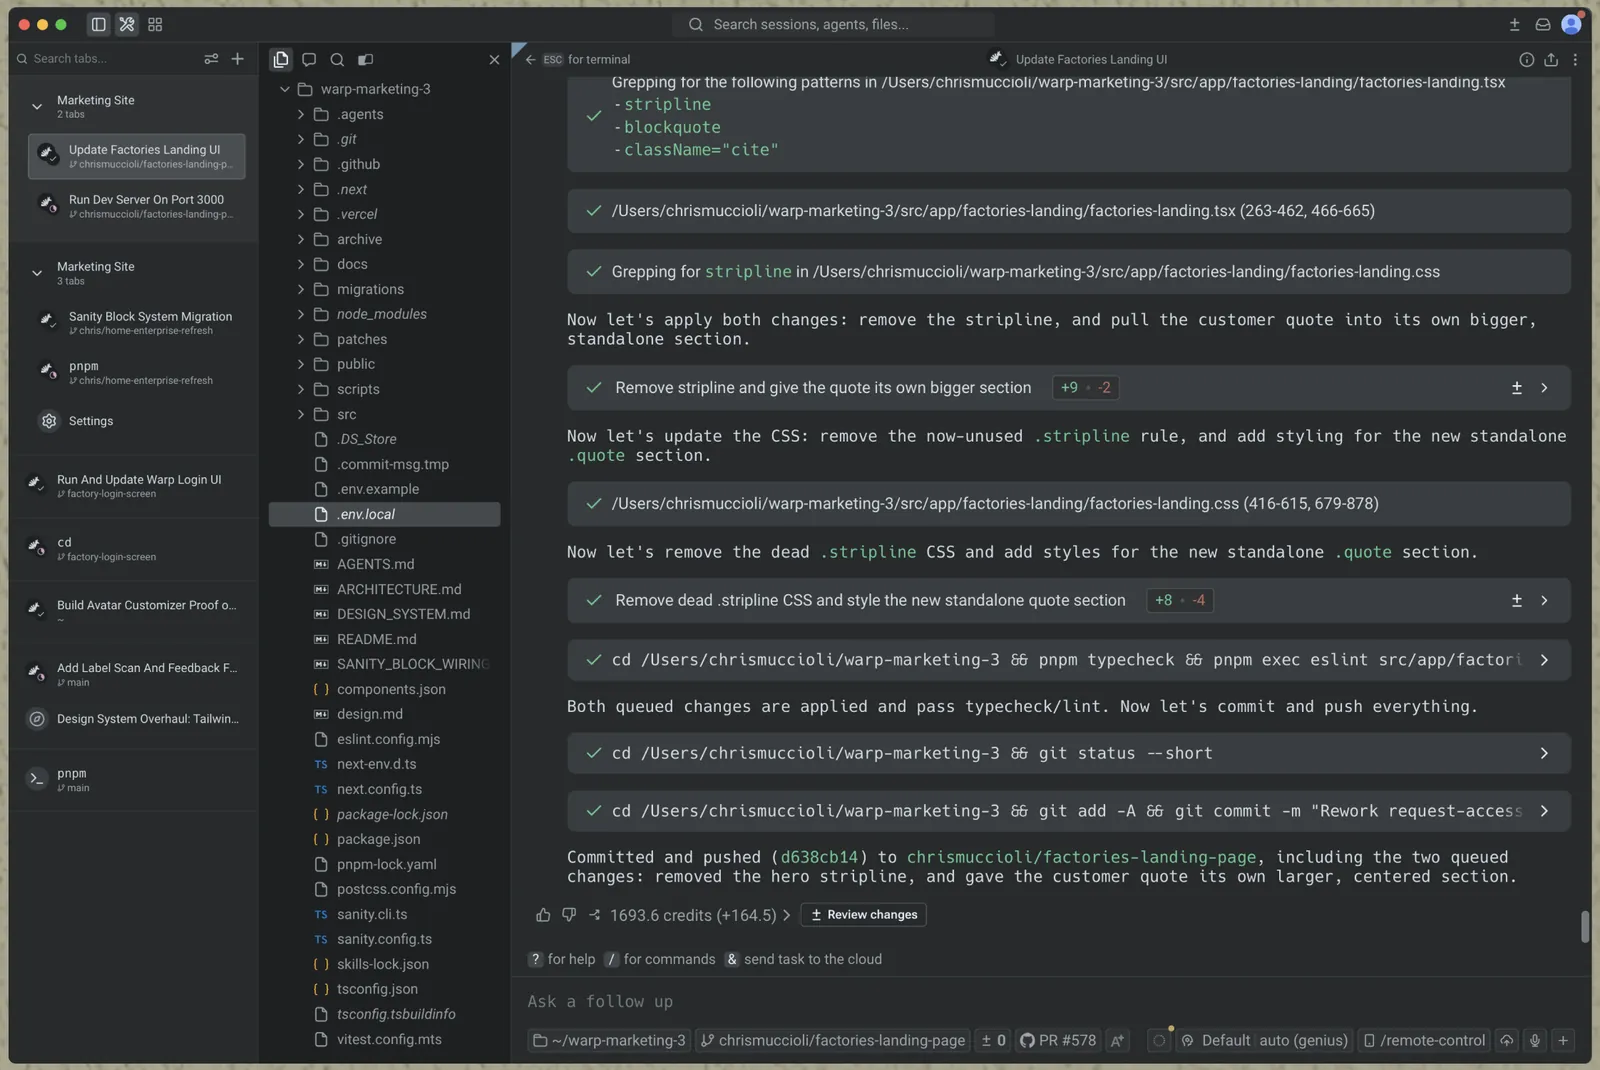
Task: Expand the Remove dead .stripline CSS diff
Action: tap(1544, 600)
